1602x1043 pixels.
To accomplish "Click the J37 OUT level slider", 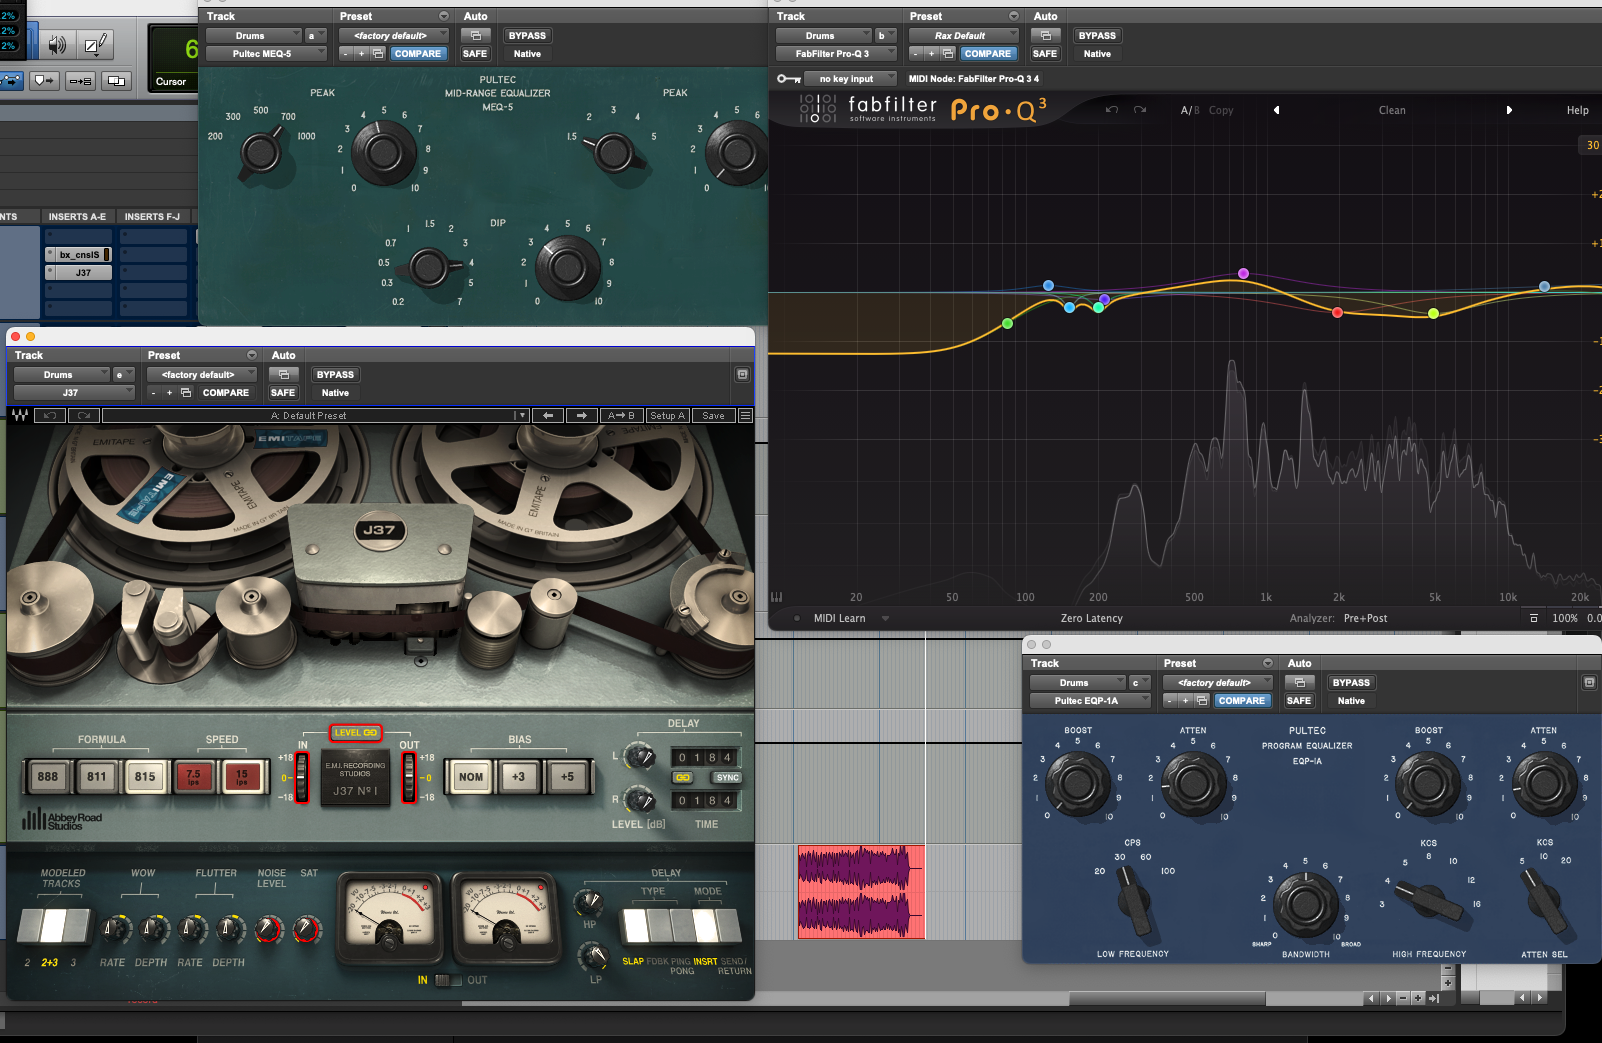I will [408, 777].
